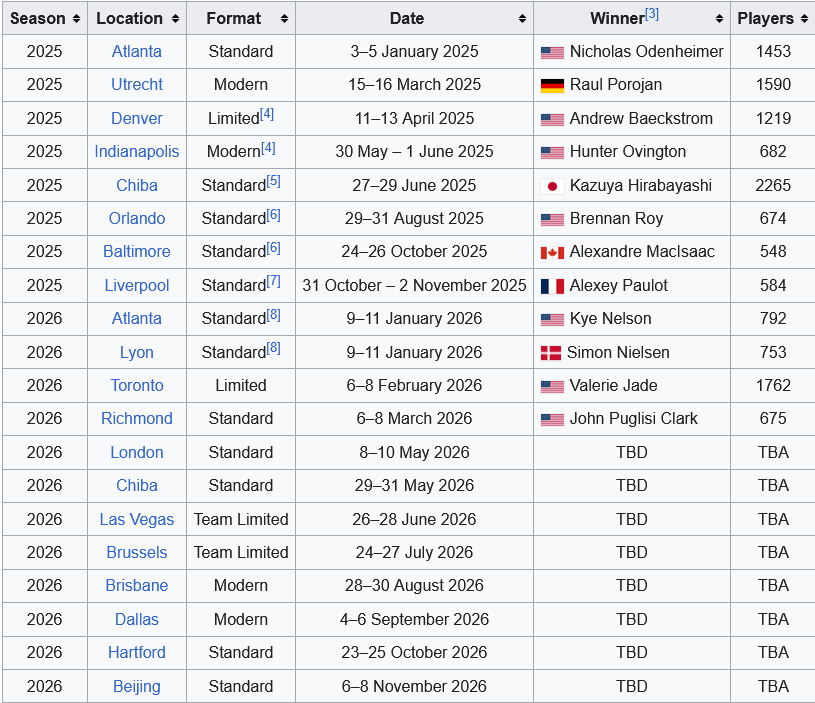
Task: Open the Beijing location link
Action: tap(137, 686)
